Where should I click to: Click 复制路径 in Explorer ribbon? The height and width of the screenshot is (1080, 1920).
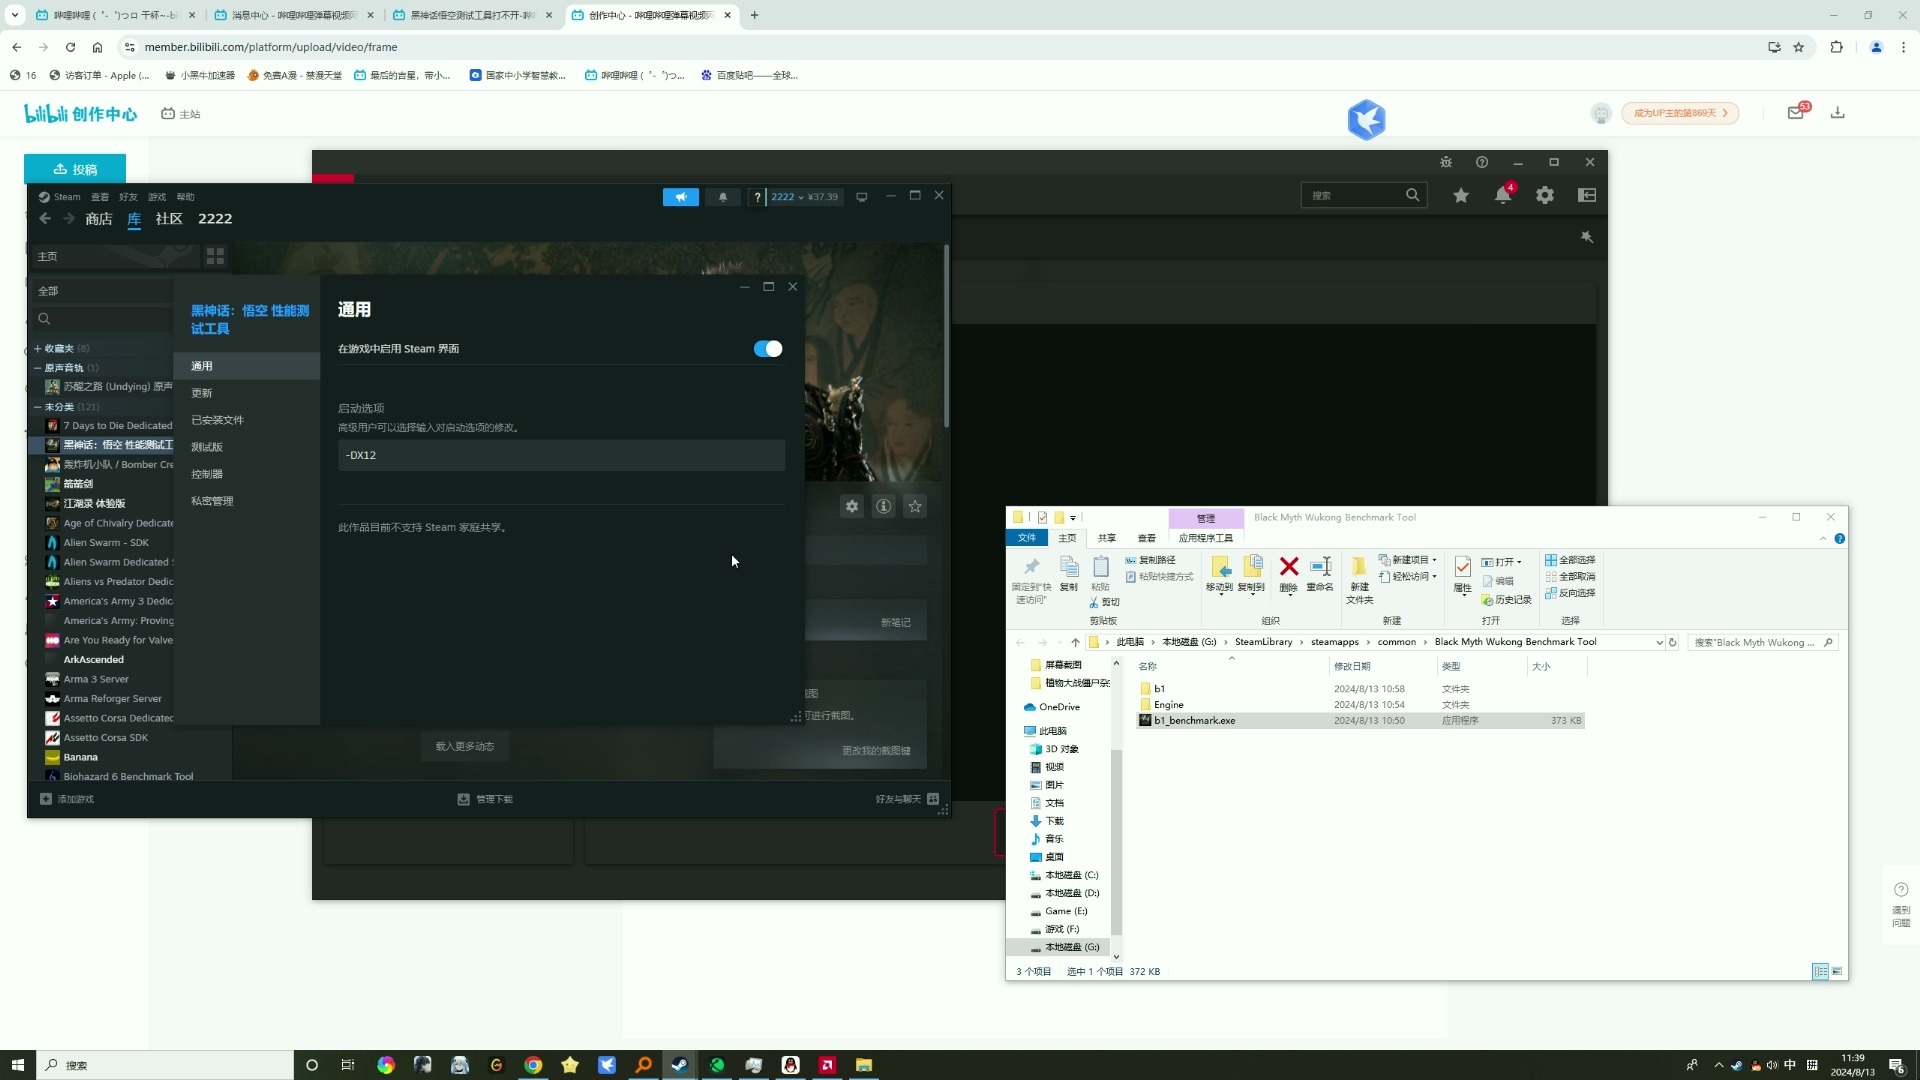pyautogui.click(x=1151, y=560)
